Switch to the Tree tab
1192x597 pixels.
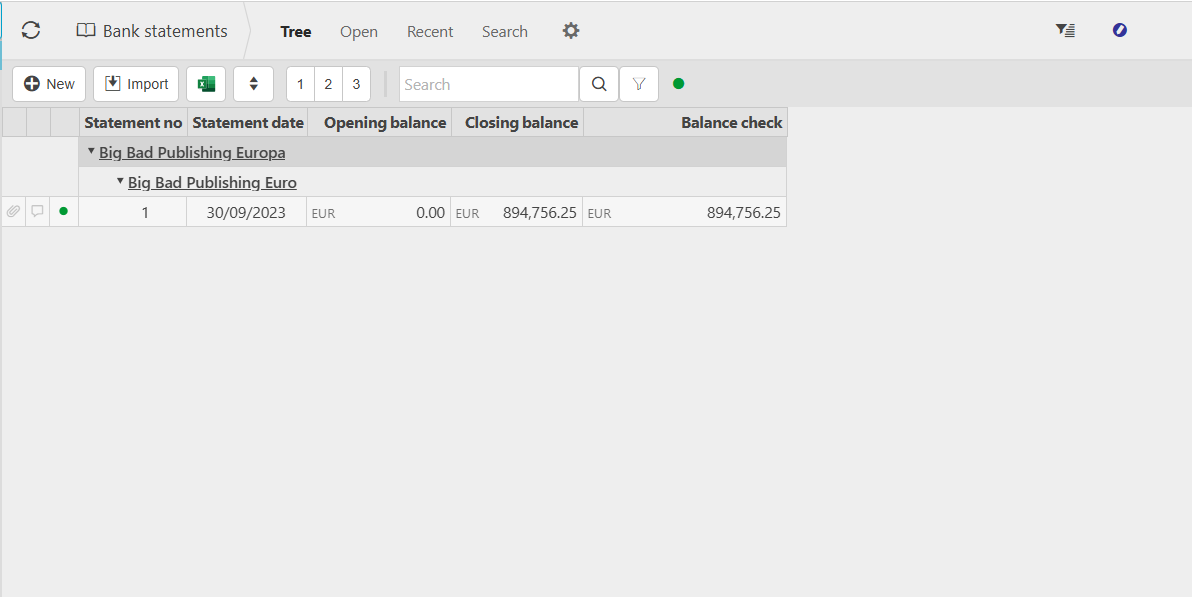pos(296,31)
